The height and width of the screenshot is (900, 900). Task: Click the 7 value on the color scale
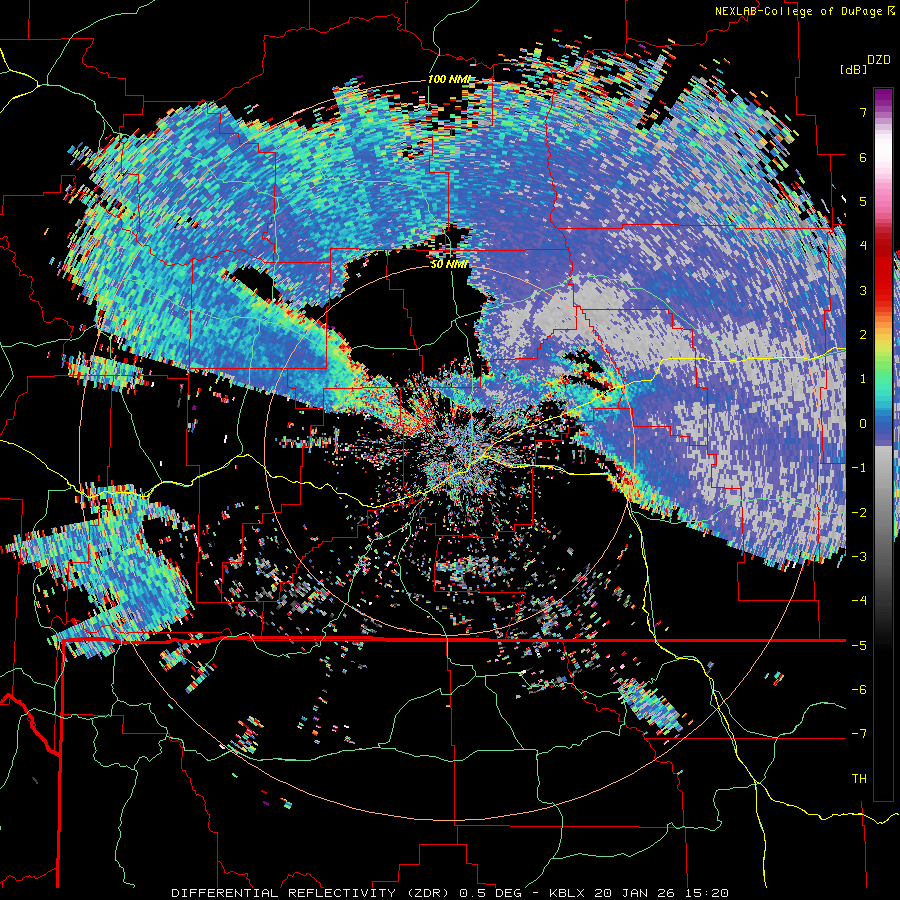(x=863, y=112)
